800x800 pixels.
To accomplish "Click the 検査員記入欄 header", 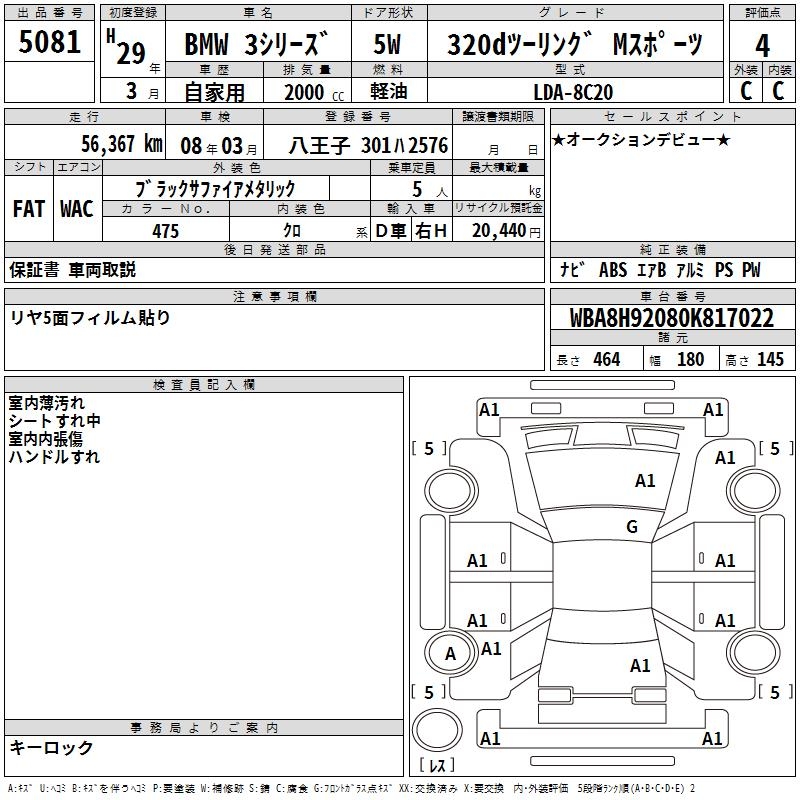I will point(204,385).
